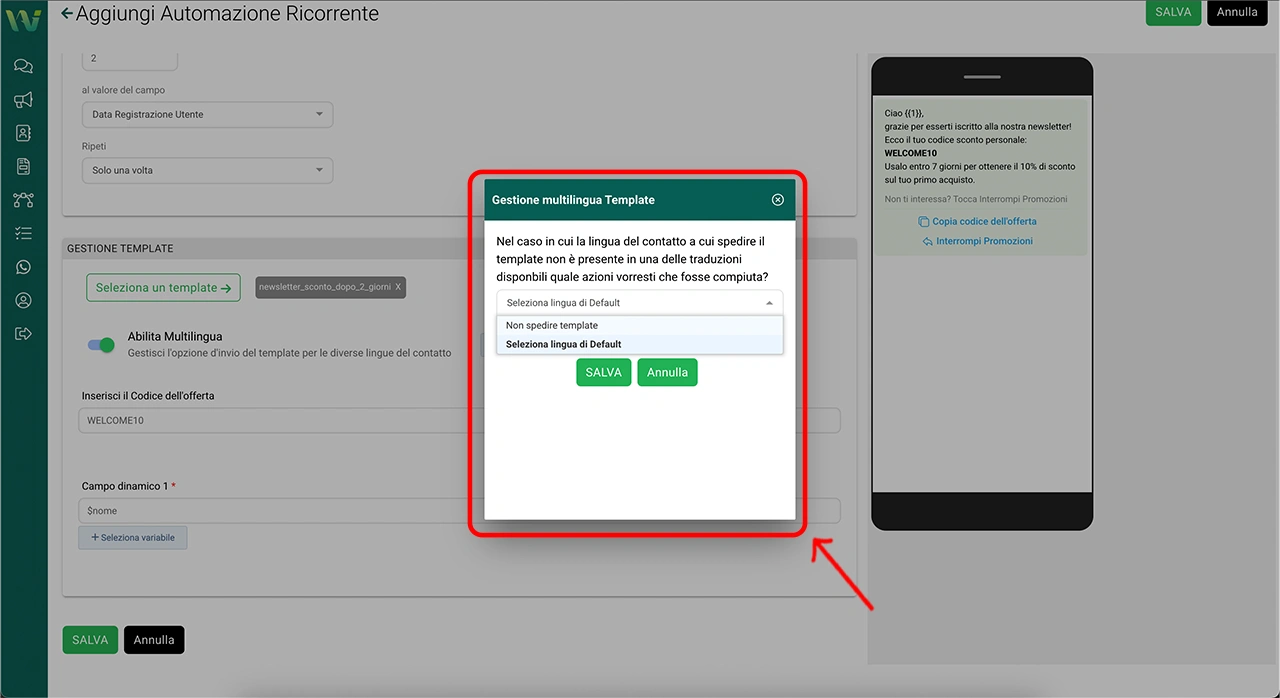Open the user profile sidebar icon
This screenshot has height=698, width=1280.
click(23, 300)
